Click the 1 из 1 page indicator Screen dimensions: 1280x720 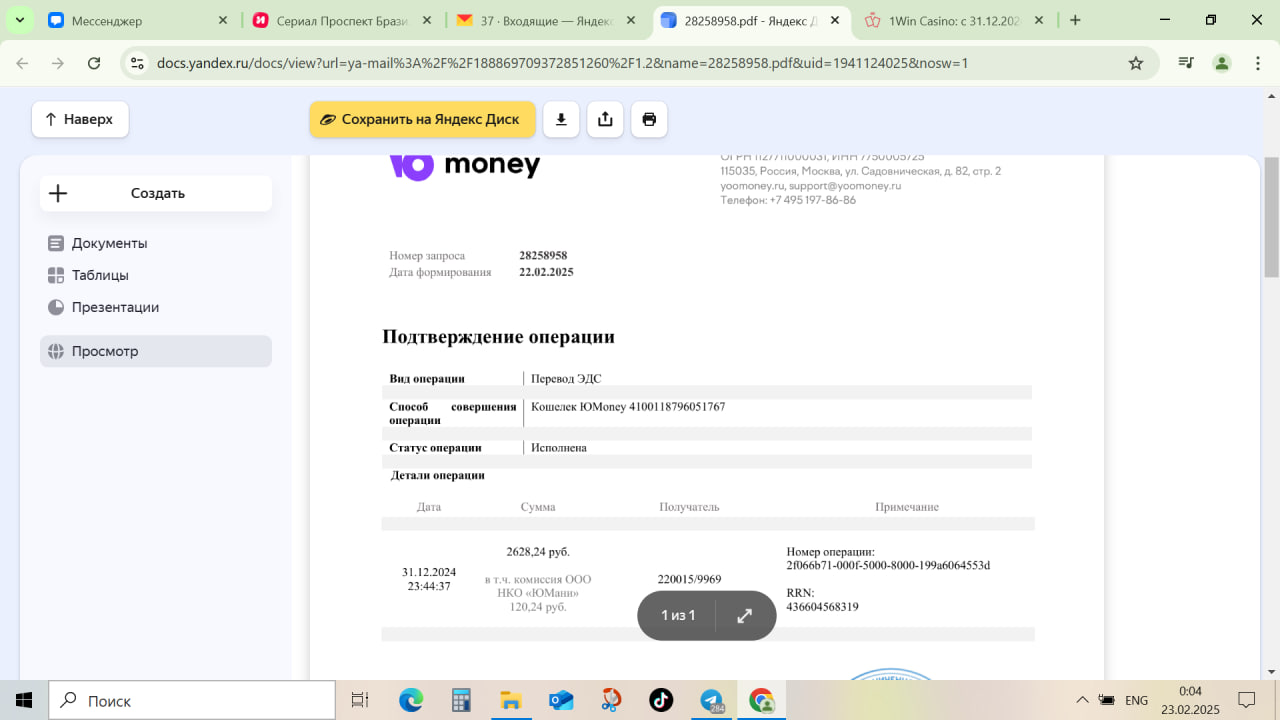(678, 616)
